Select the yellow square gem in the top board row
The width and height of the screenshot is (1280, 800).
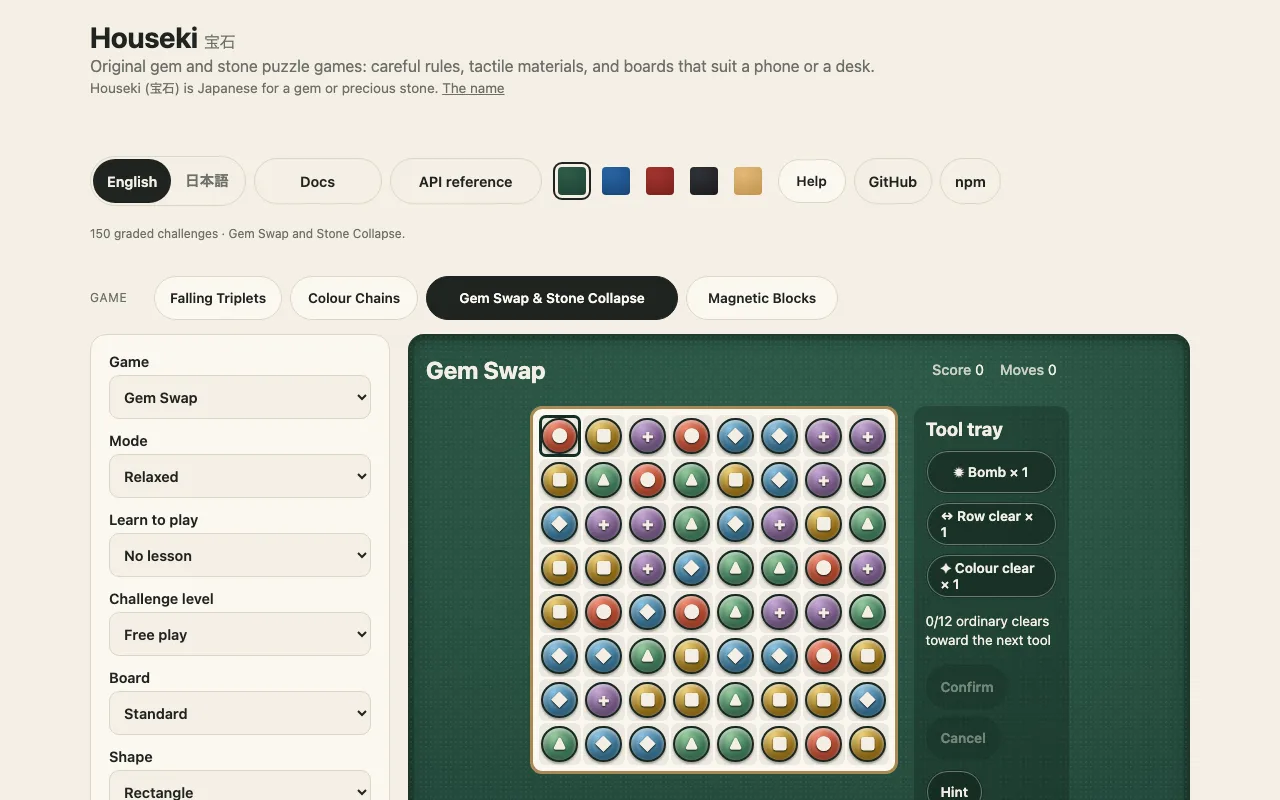[x=604, y=436]
